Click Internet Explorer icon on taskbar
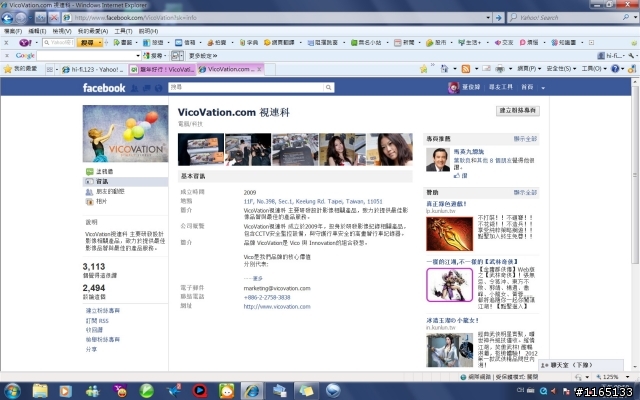The image size is (640, 400). pos(251,391)
